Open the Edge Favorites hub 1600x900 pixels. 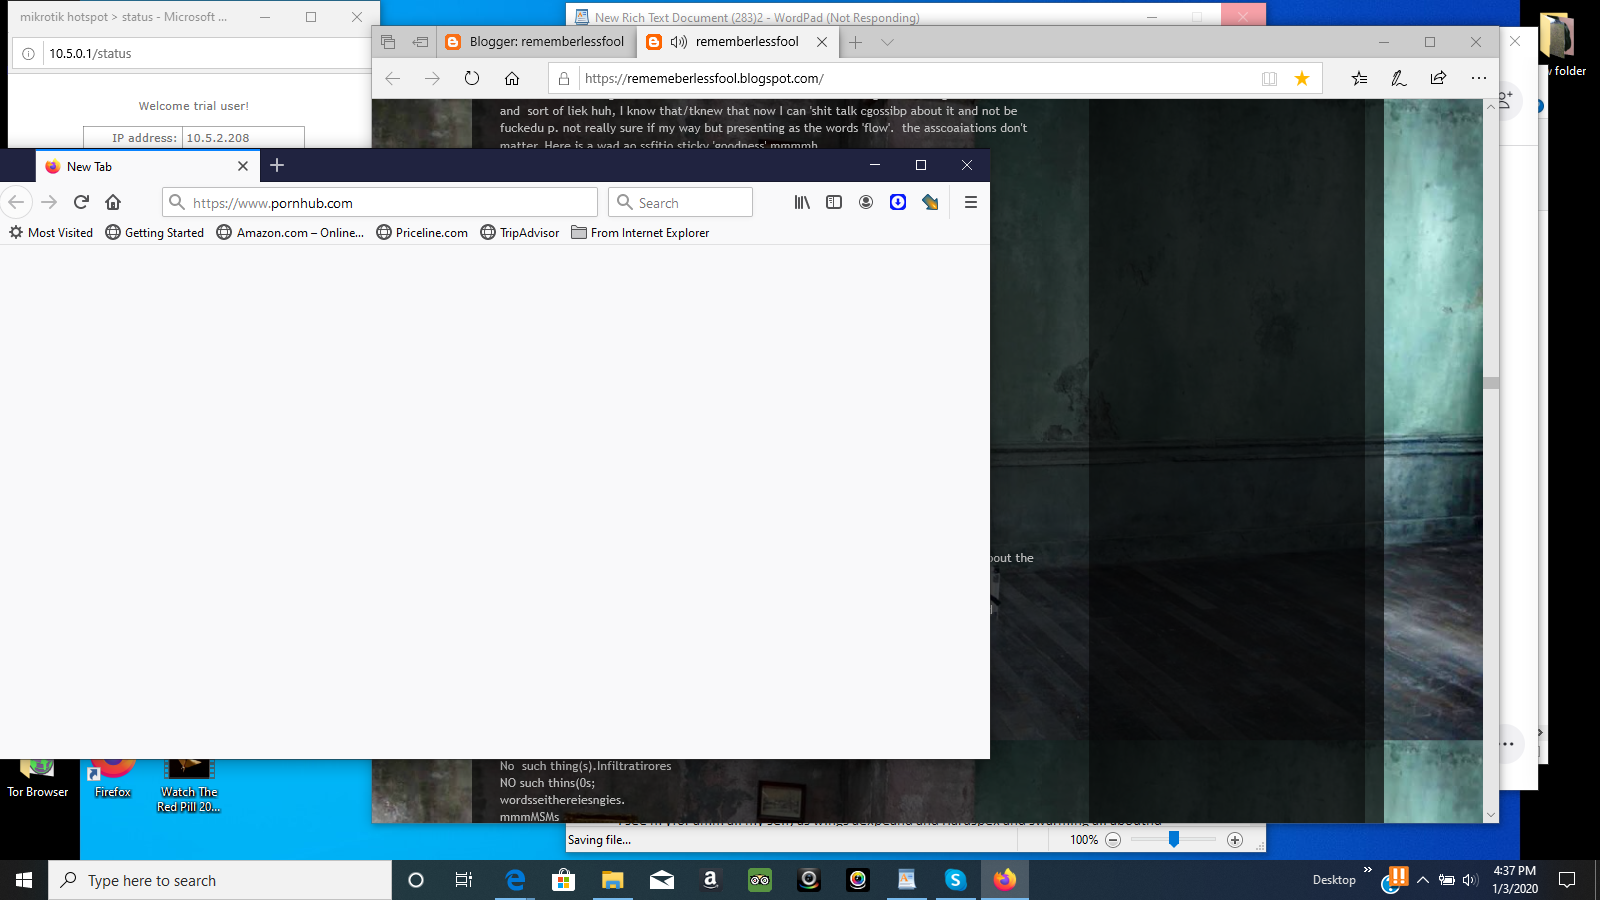1359,78
